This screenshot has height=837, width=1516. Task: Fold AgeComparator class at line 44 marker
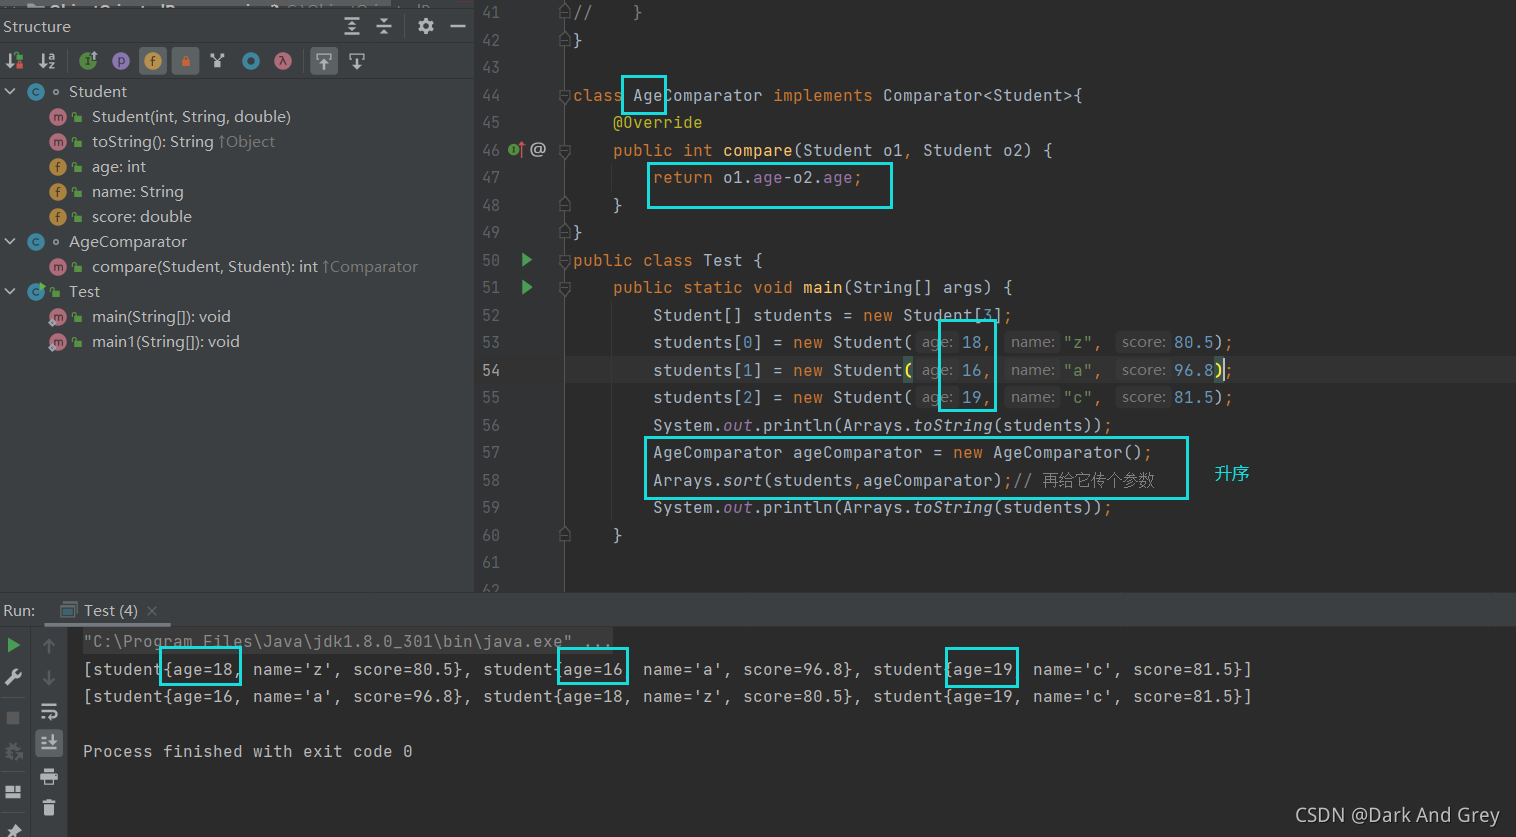(565, 96)
